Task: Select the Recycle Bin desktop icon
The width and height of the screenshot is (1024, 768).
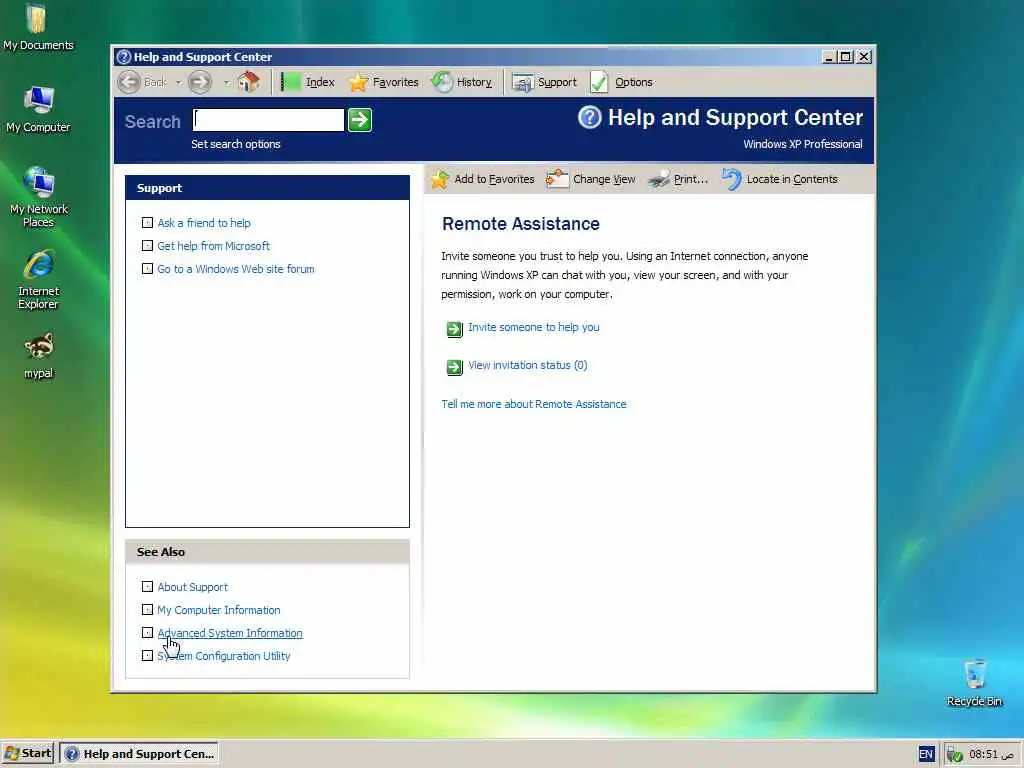Action: [x=974, y=683]
